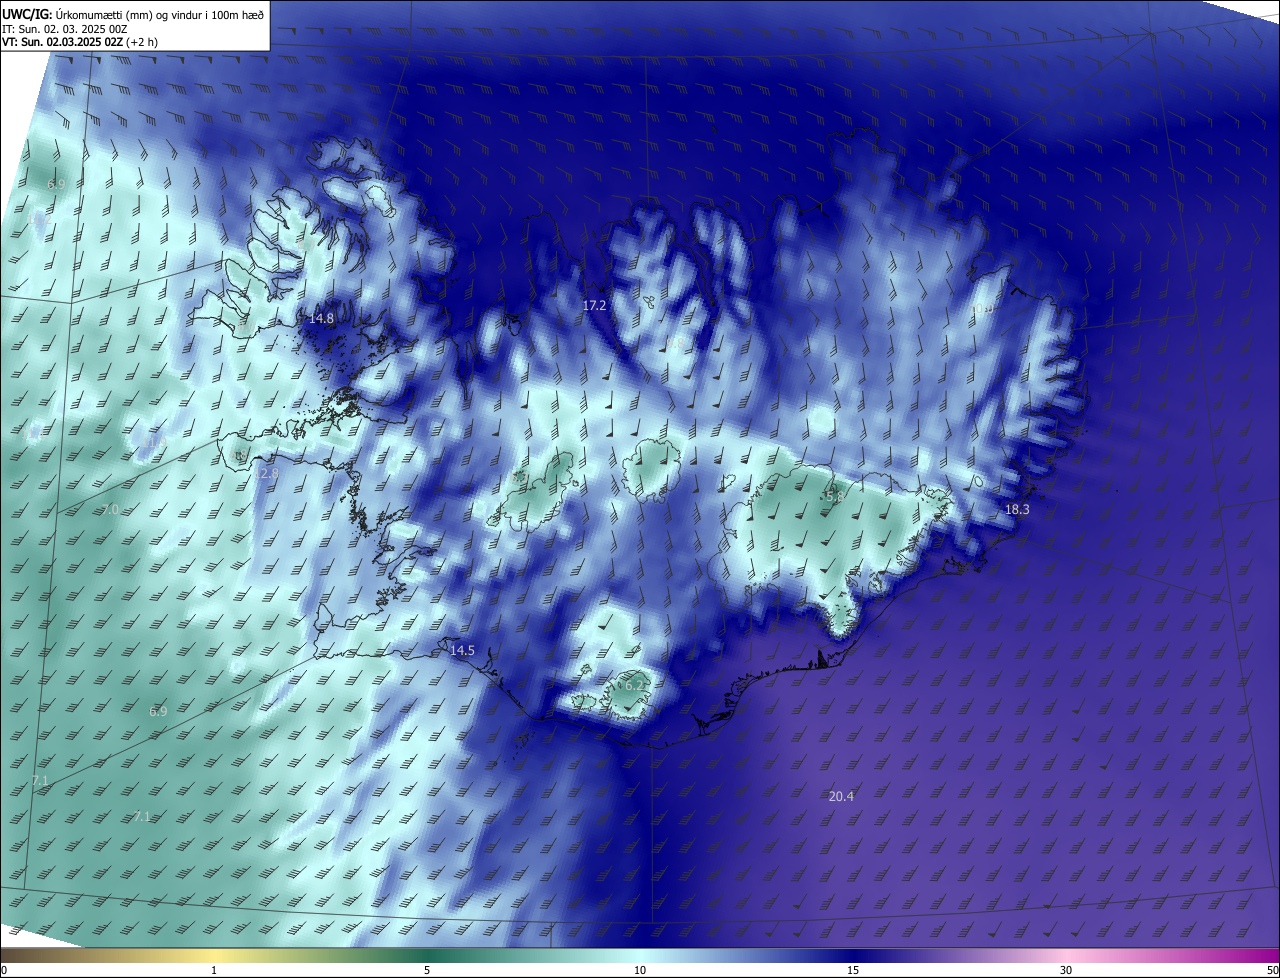The image size is (1280, 978).
Task: Click the 14.8 value label on the map
Action: coord(322,318)
